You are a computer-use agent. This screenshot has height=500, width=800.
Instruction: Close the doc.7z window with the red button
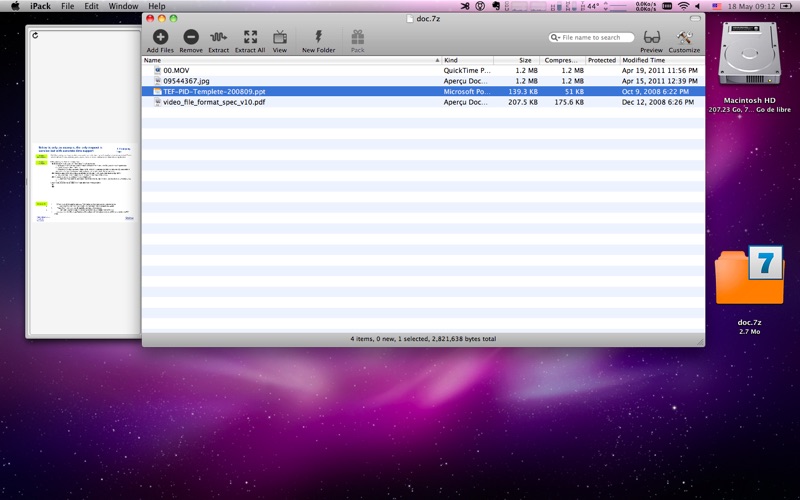[150, 18]
